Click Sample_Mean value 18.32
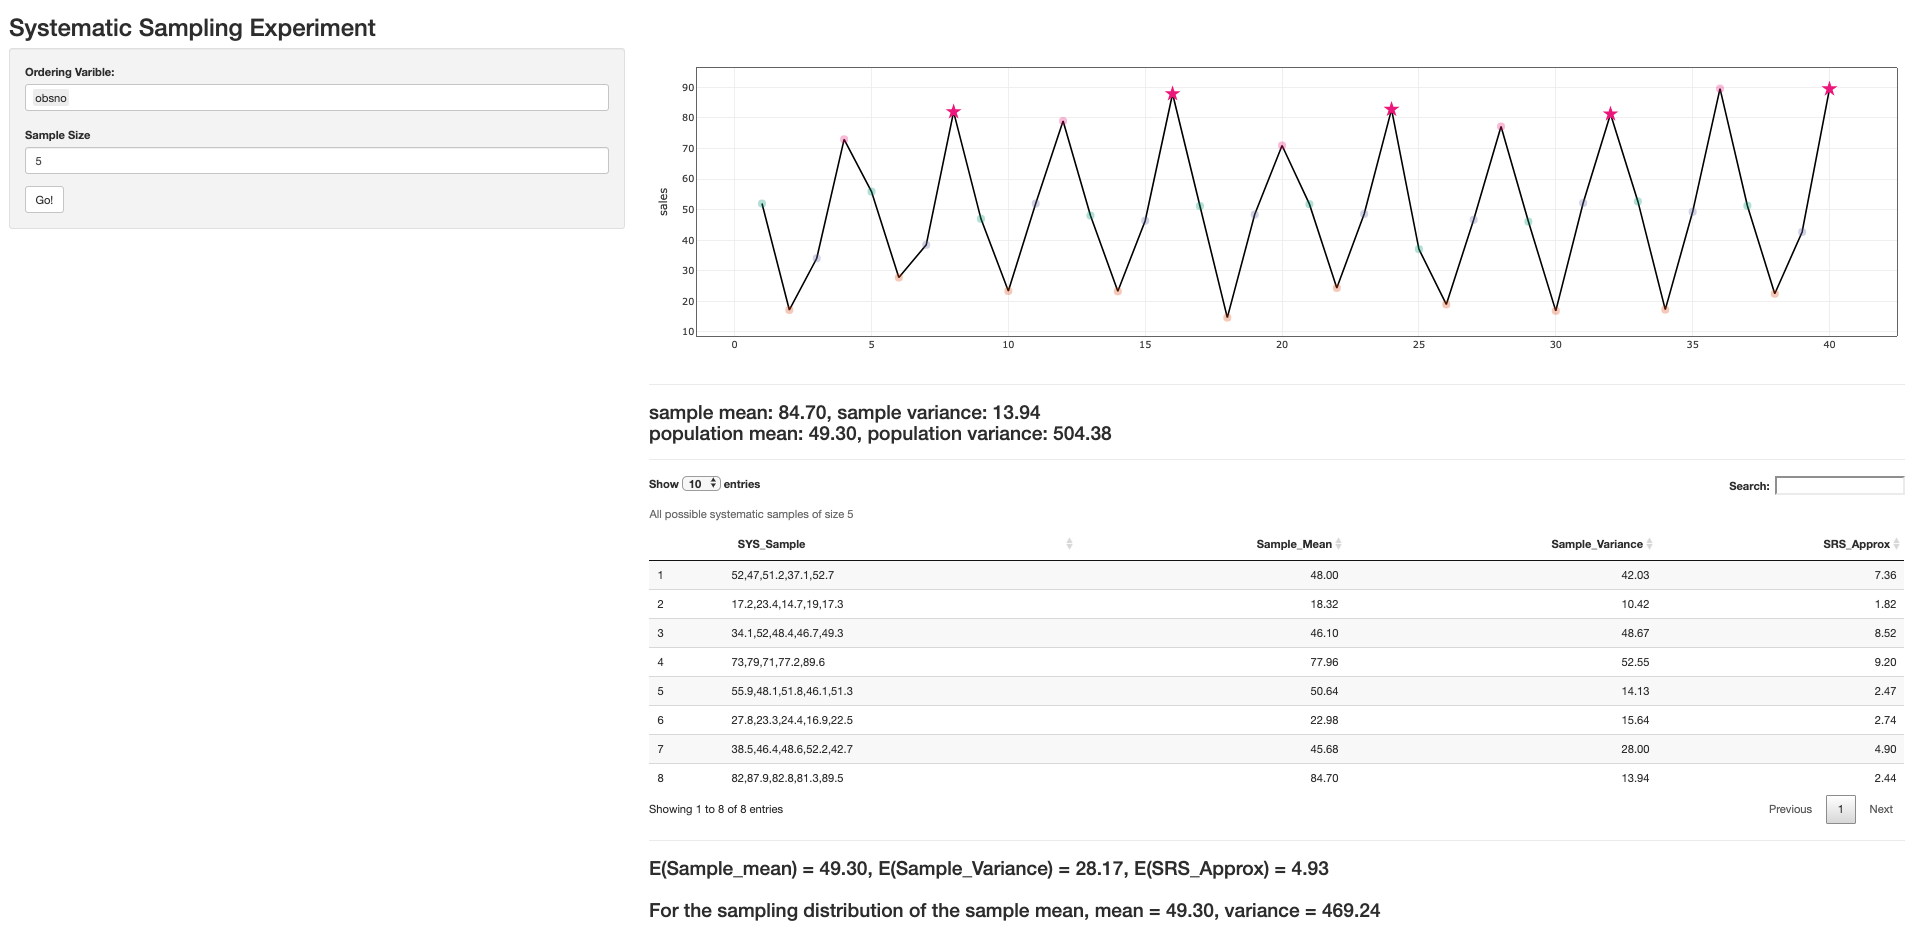The image size is (1914, 945). (x=1324, y=604)
